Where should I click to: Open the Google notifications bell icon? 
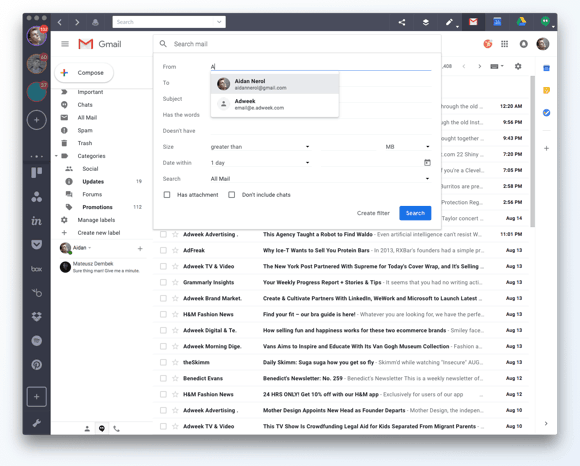pos(523,44)
